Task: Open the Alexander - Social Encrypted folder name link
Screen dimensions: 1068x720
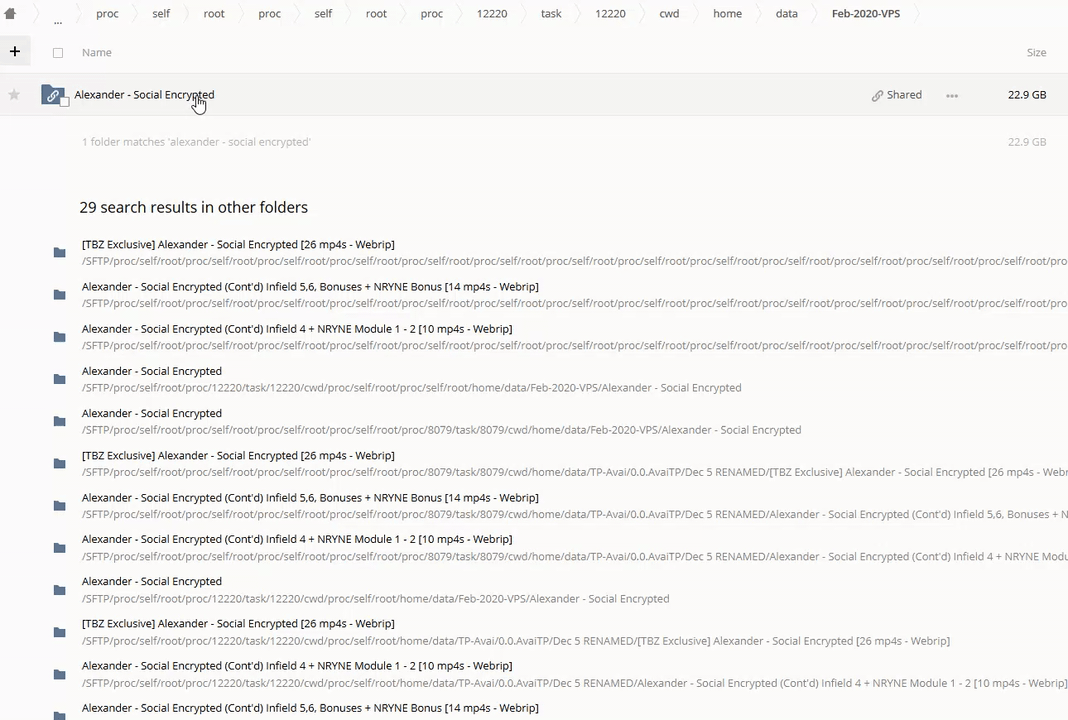Action: (x=144, y=95)
